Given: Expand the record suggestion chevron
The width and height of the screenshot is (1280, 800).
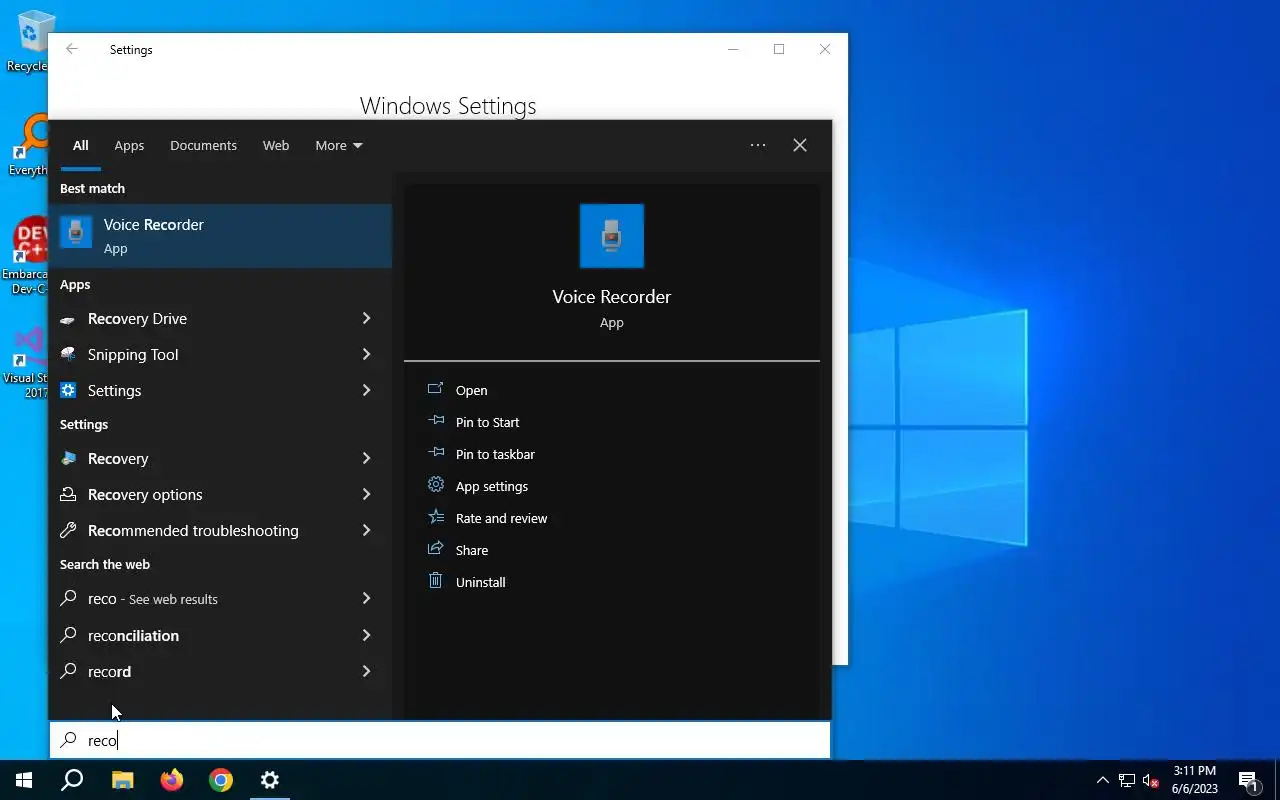Looking at the screenshot, I should [x=366, y=671].
